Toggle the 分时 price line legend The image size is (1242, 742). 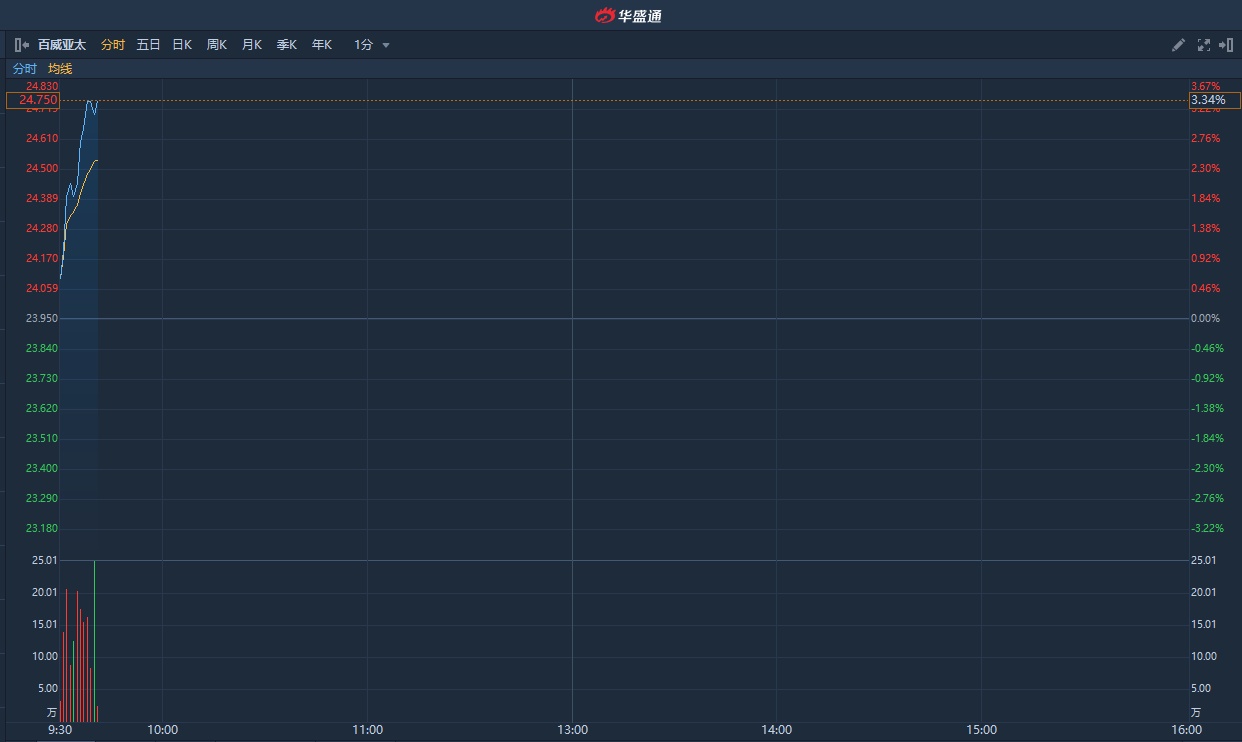click(24, 69)
